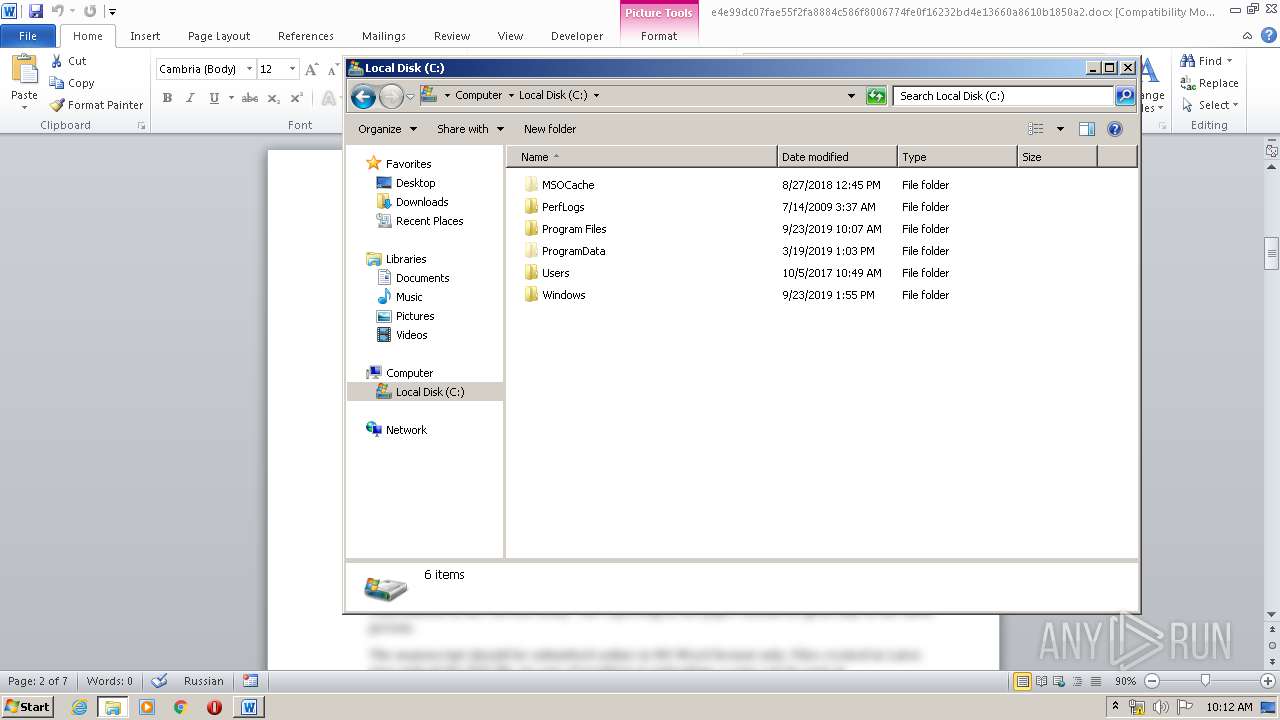
Task: Open the Pictures library
Action: click(415, 316)
